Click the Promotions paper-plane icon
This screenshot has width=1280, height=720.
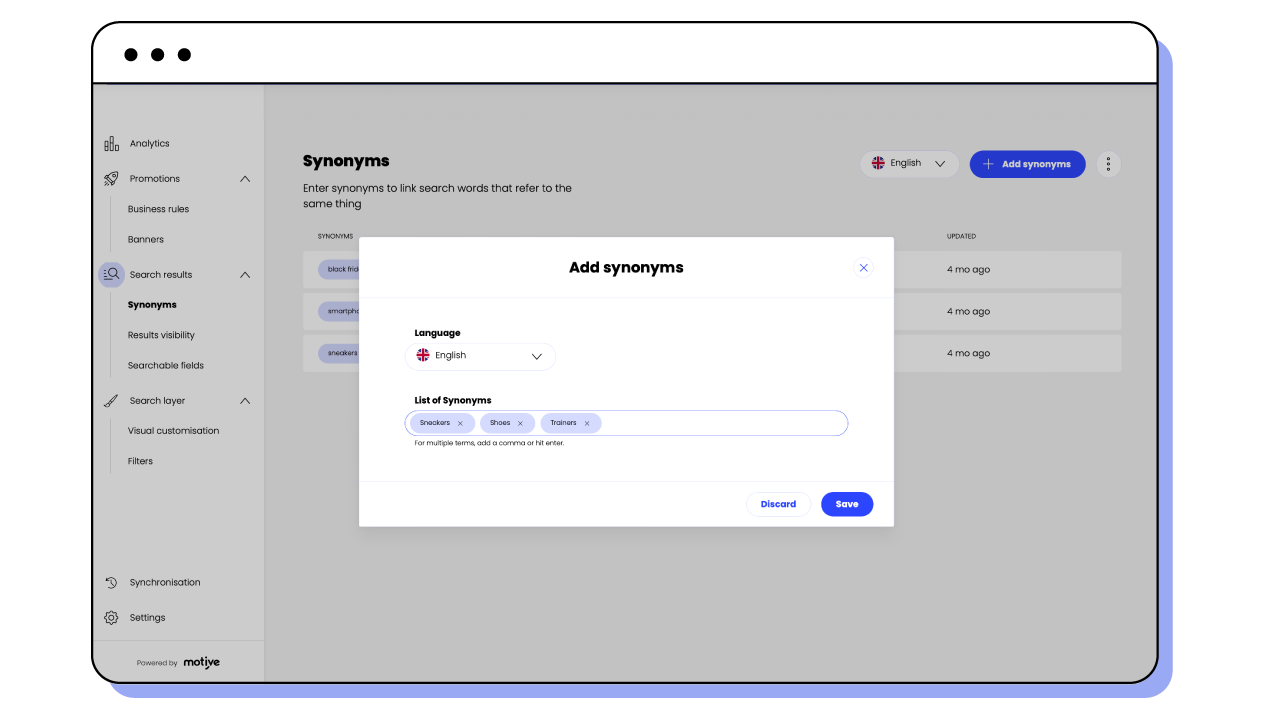click(x=111, y=178)
